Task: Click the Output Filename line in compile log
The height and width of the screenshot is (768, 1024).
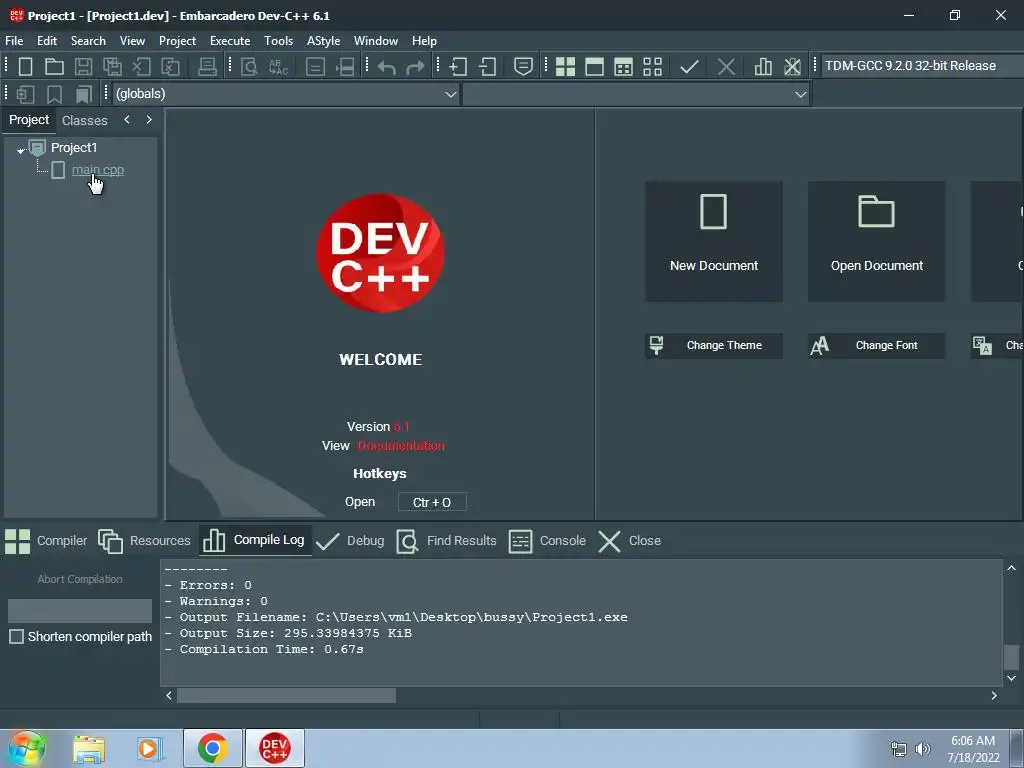Action: coord(396,617)
